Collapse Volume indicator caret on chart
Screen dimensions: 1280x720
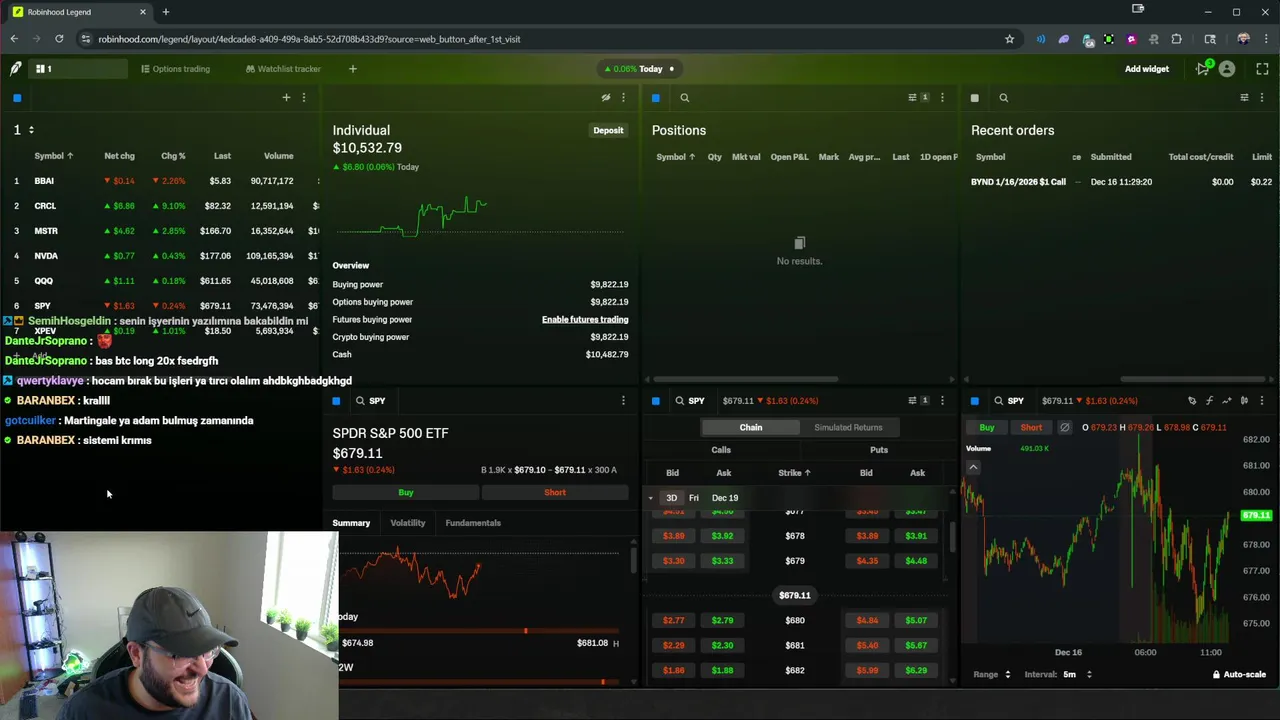pyautogui.click(x=973, y=467)
